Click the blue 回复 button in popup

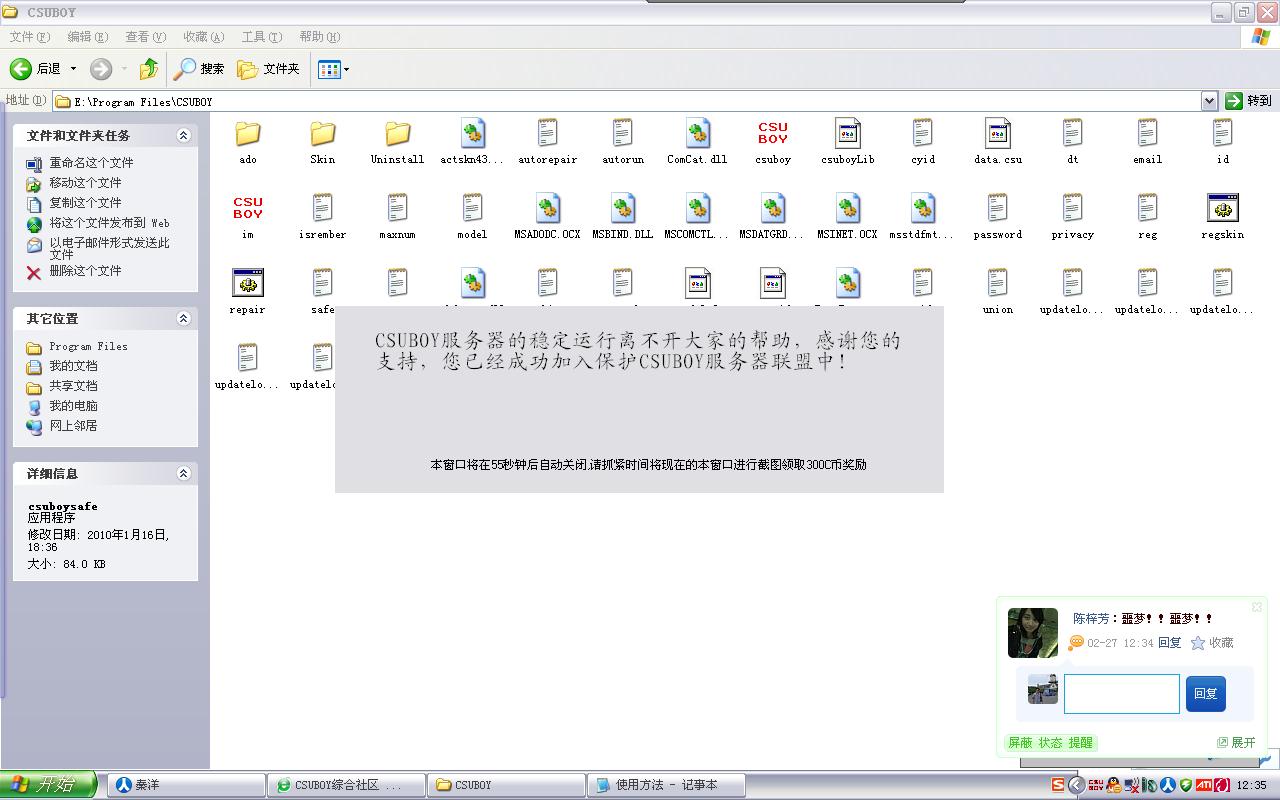tap(1205, 693)
